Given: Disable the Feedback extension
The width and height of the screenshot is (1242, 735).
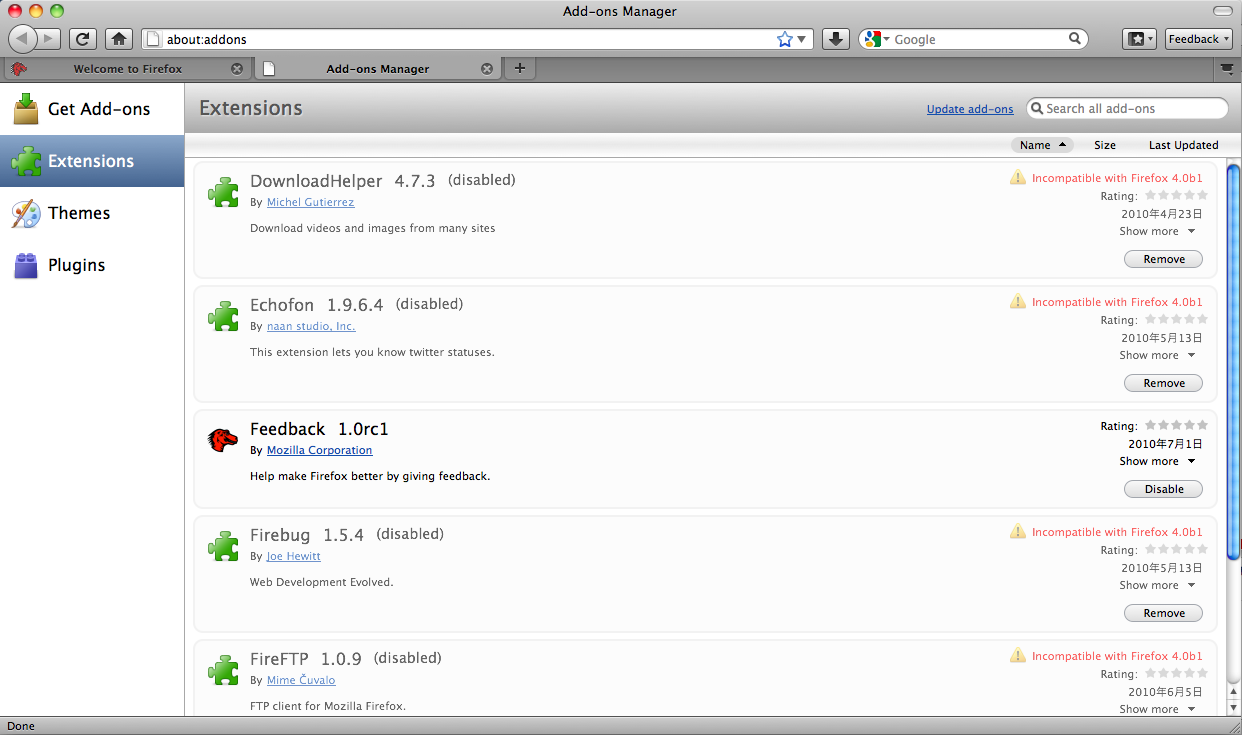Looking at the screenshot, I should click(1164, 489).
